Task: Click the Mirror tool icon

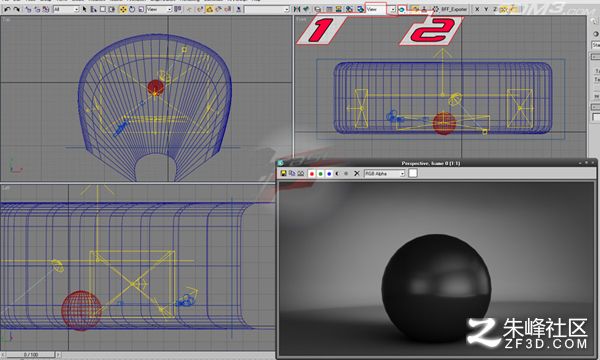Action: [297, 9]
